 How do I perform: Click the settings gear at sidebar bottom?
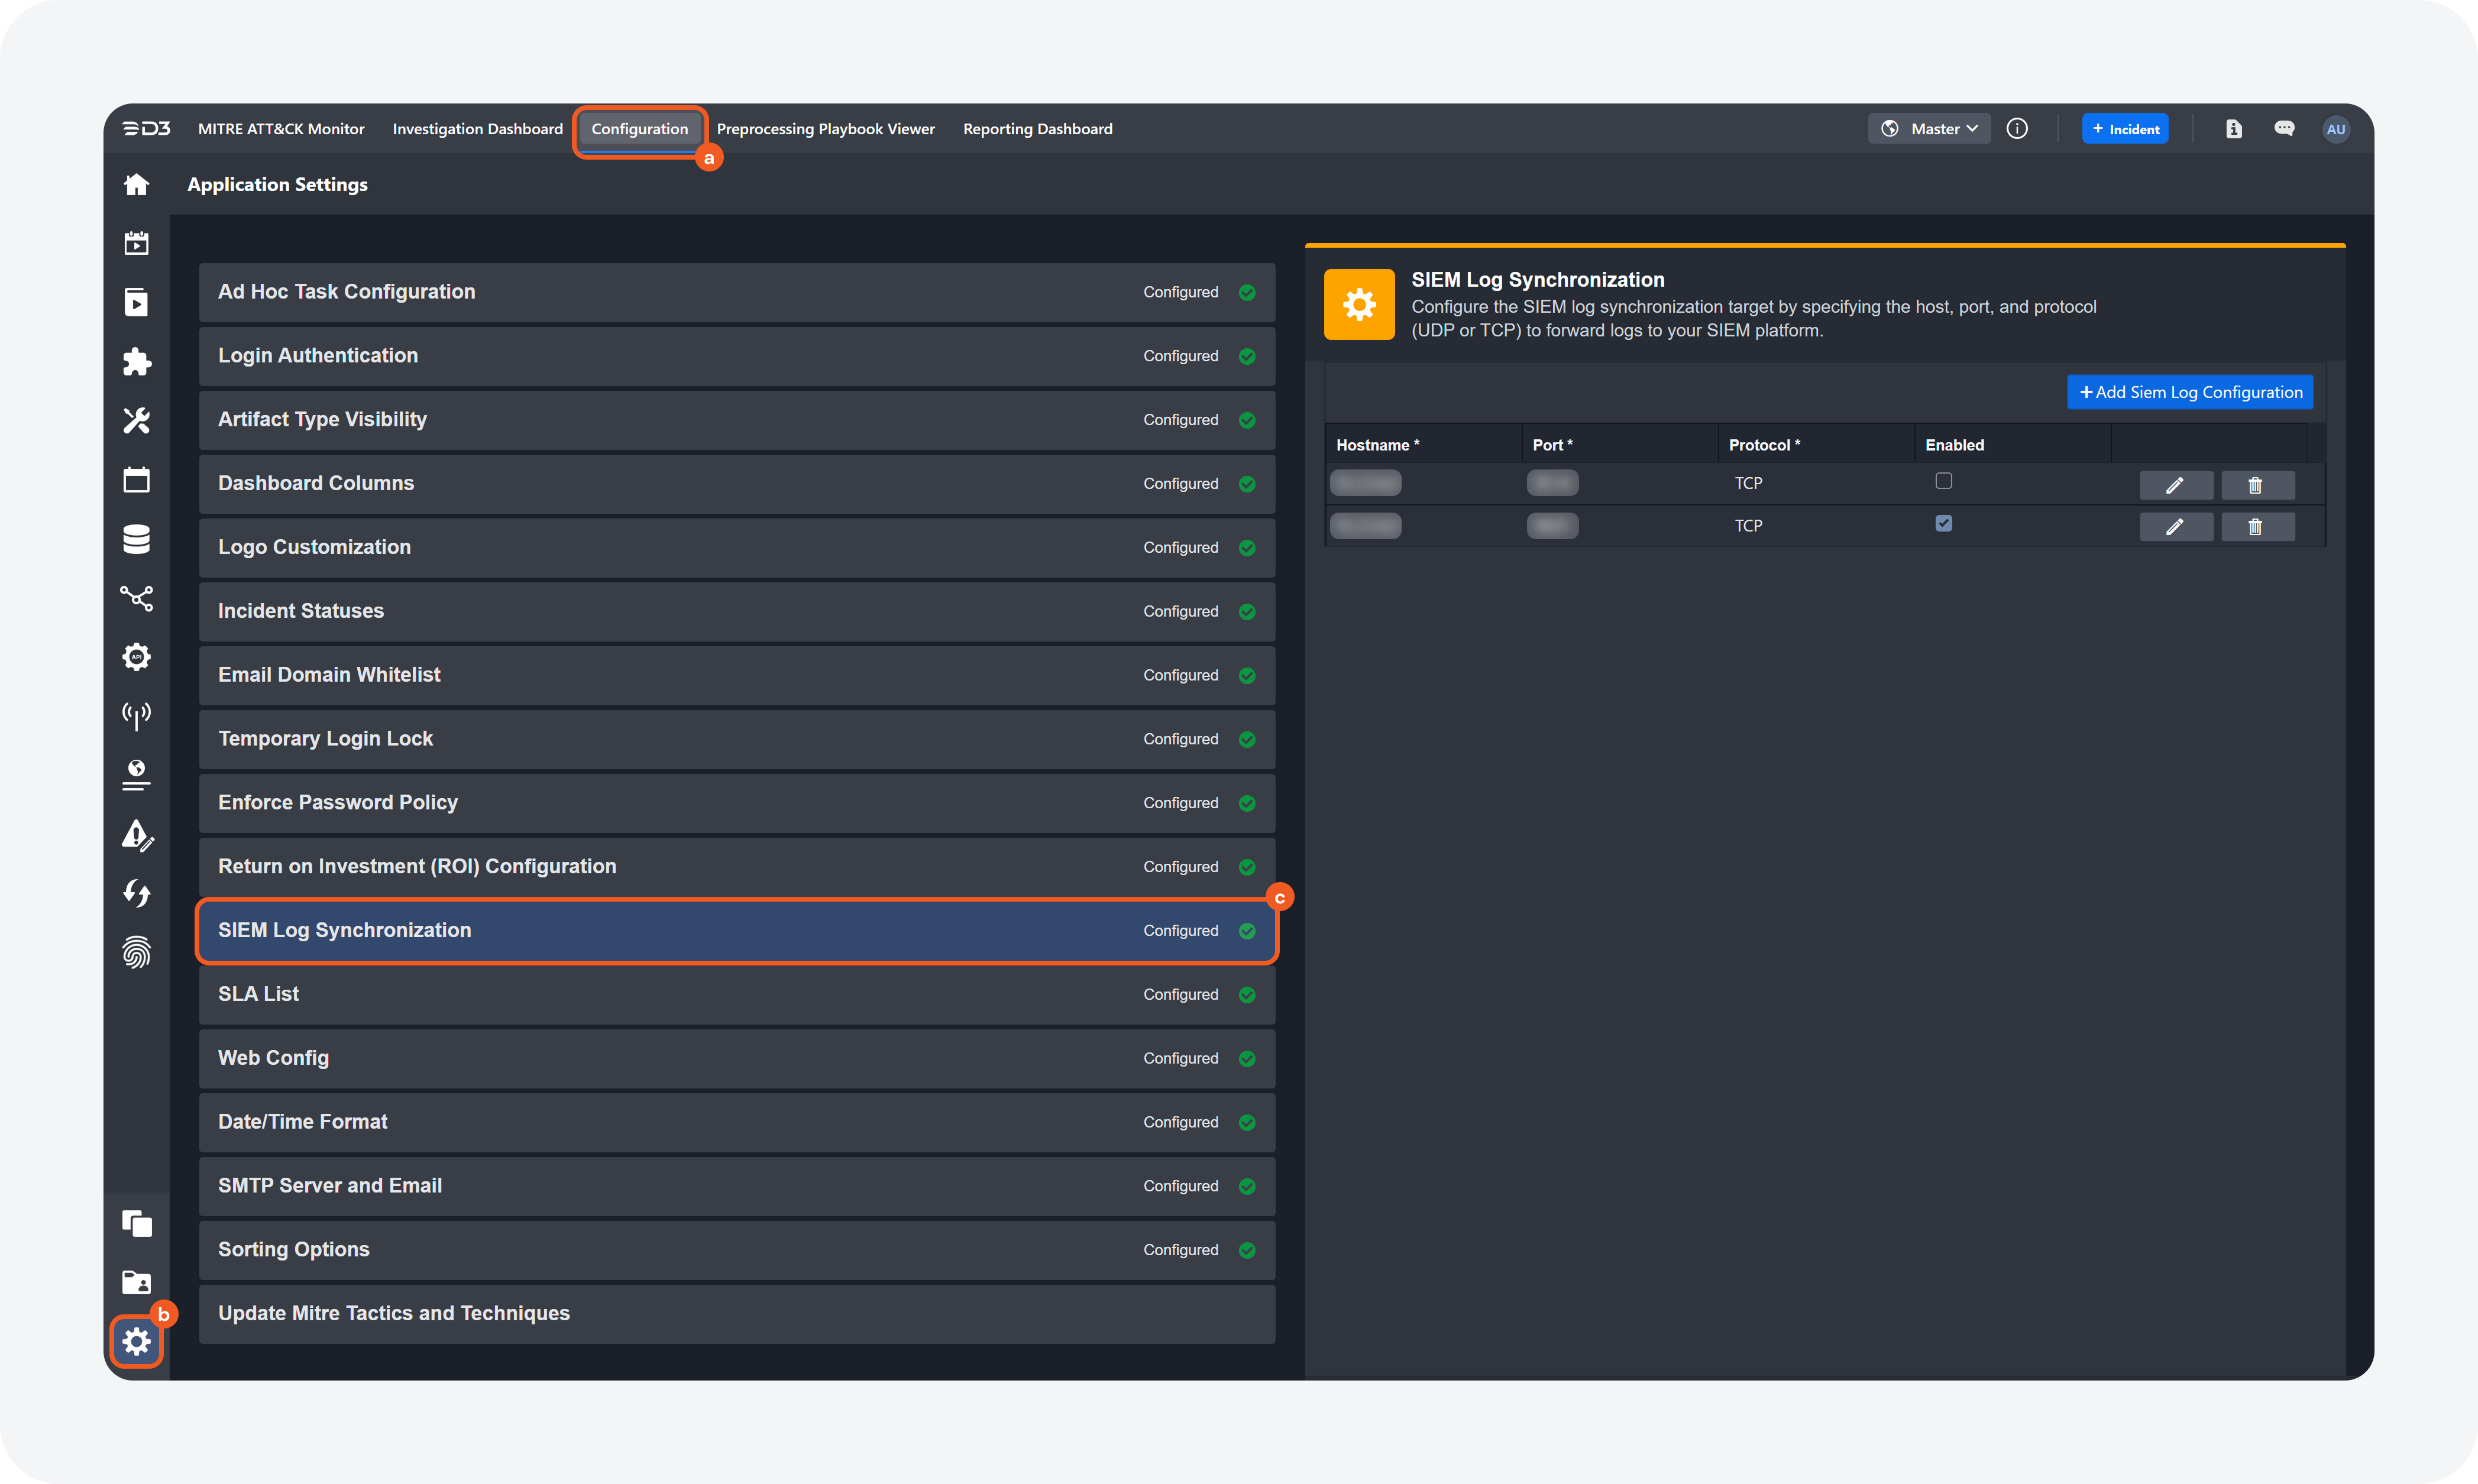coord(136,1341)
